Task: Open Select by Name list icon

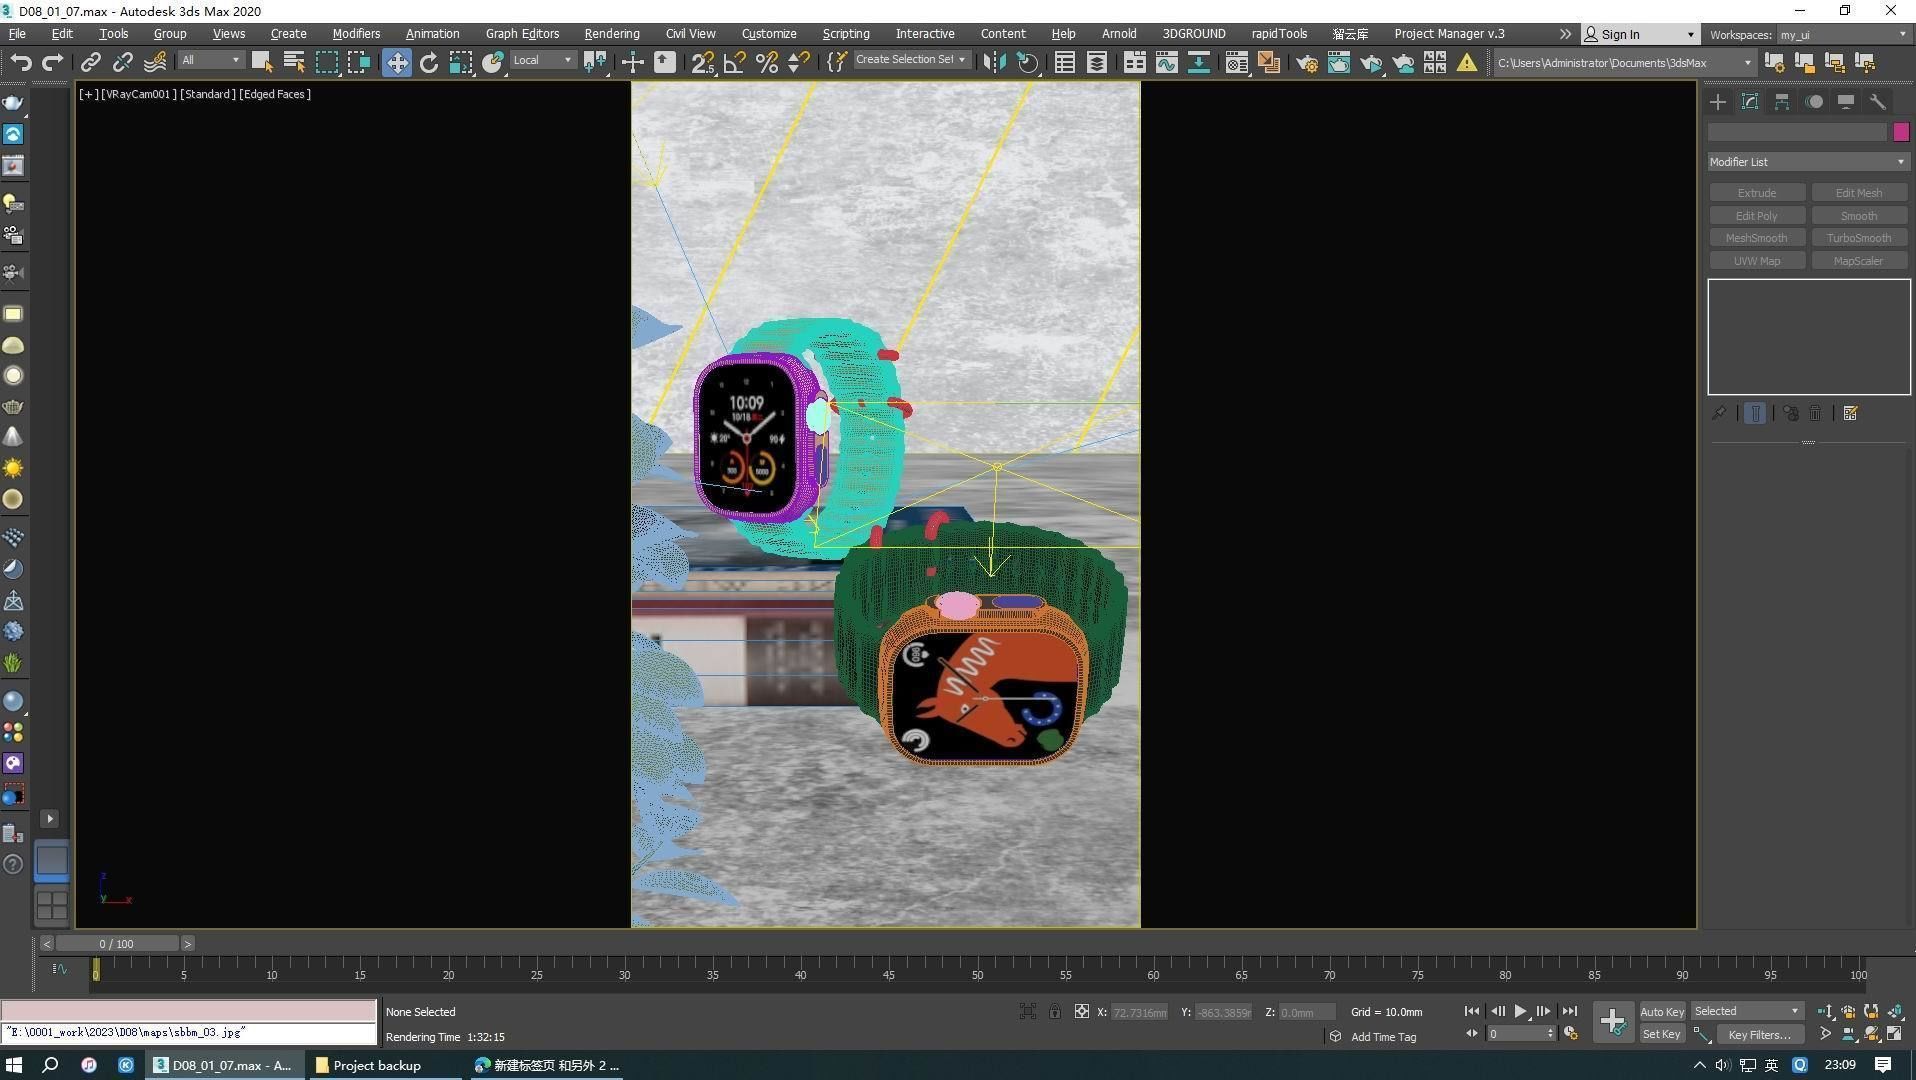Action: tap(294, 63)
